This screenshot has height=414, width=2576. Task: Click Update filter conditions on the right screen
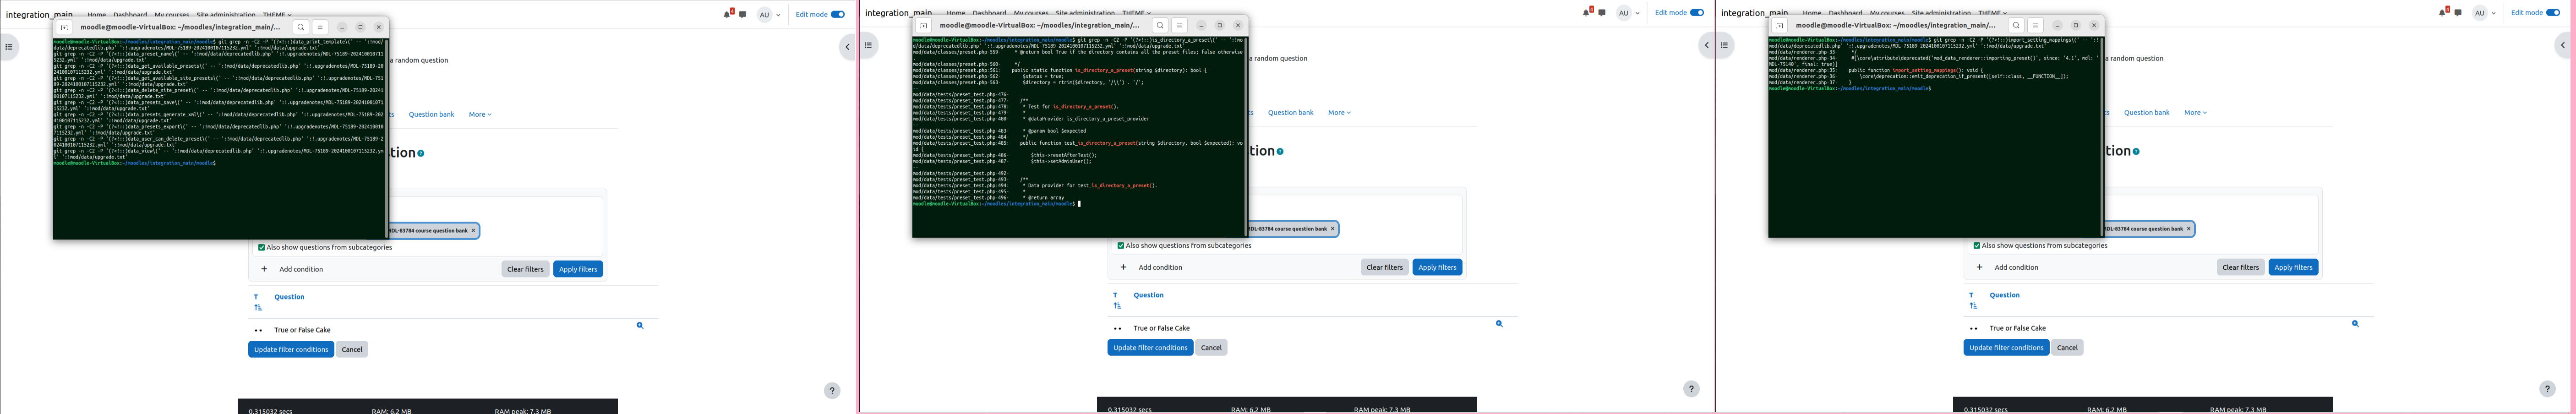(x=2006, y=347)
